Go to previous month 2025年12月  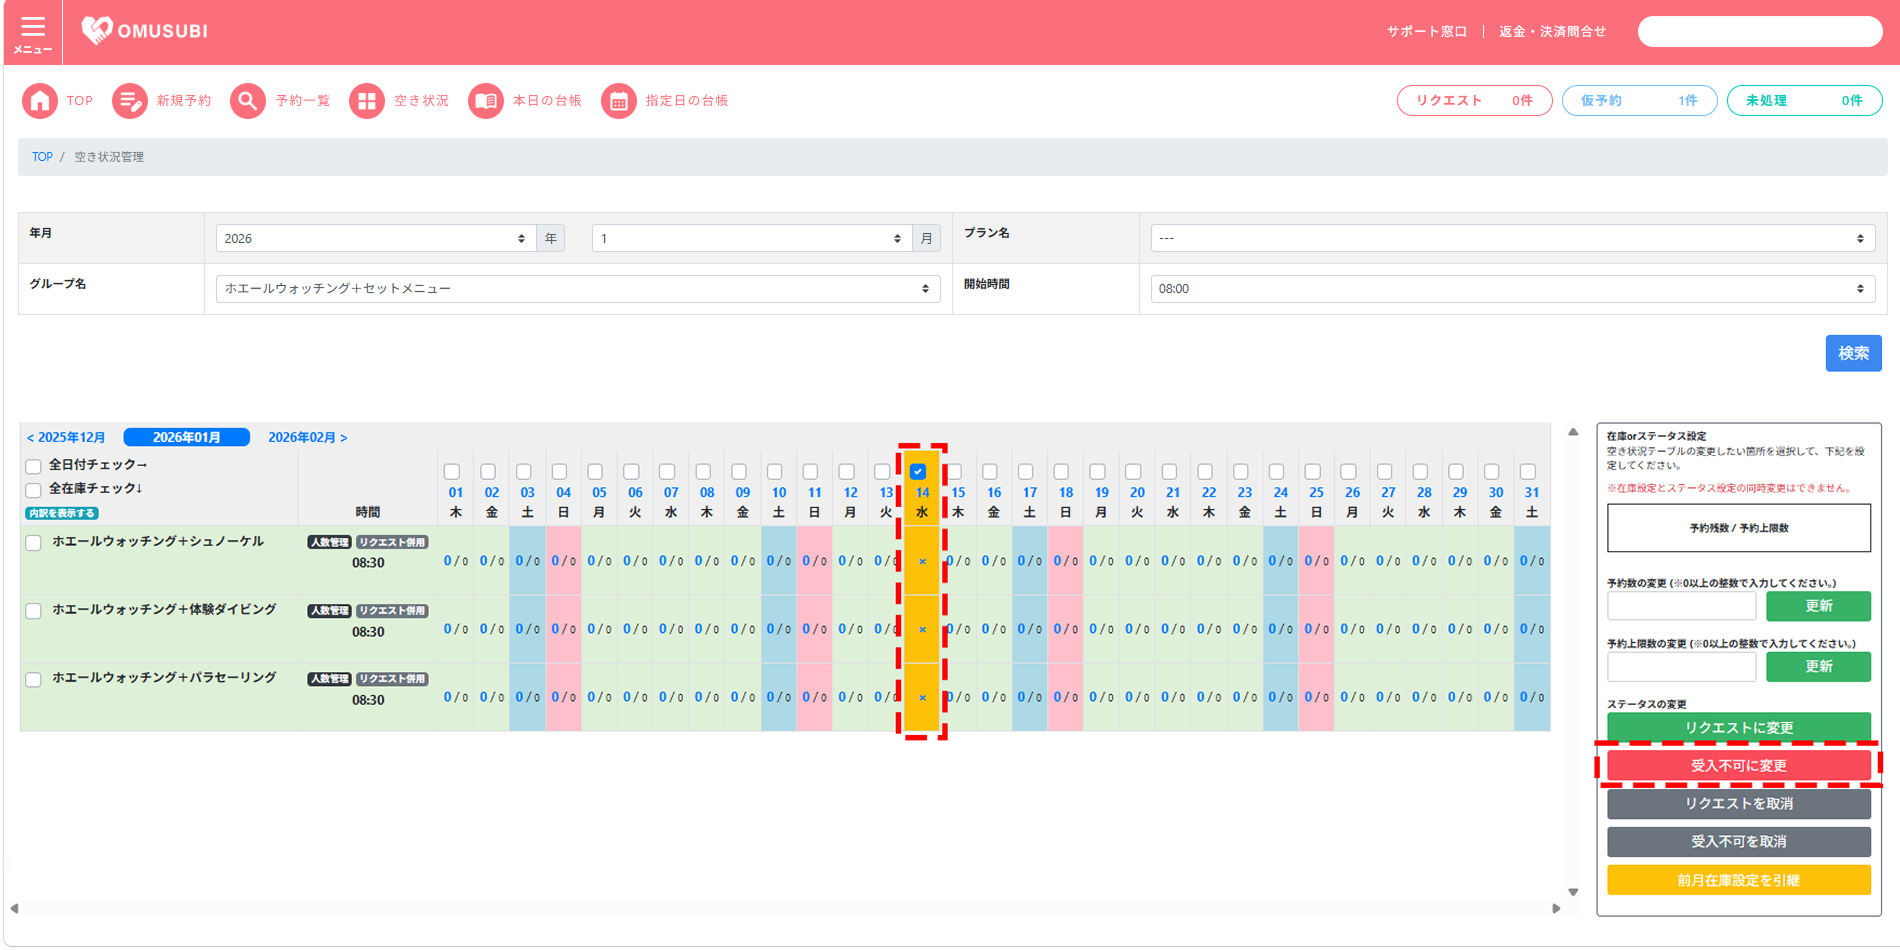point(66,437)
